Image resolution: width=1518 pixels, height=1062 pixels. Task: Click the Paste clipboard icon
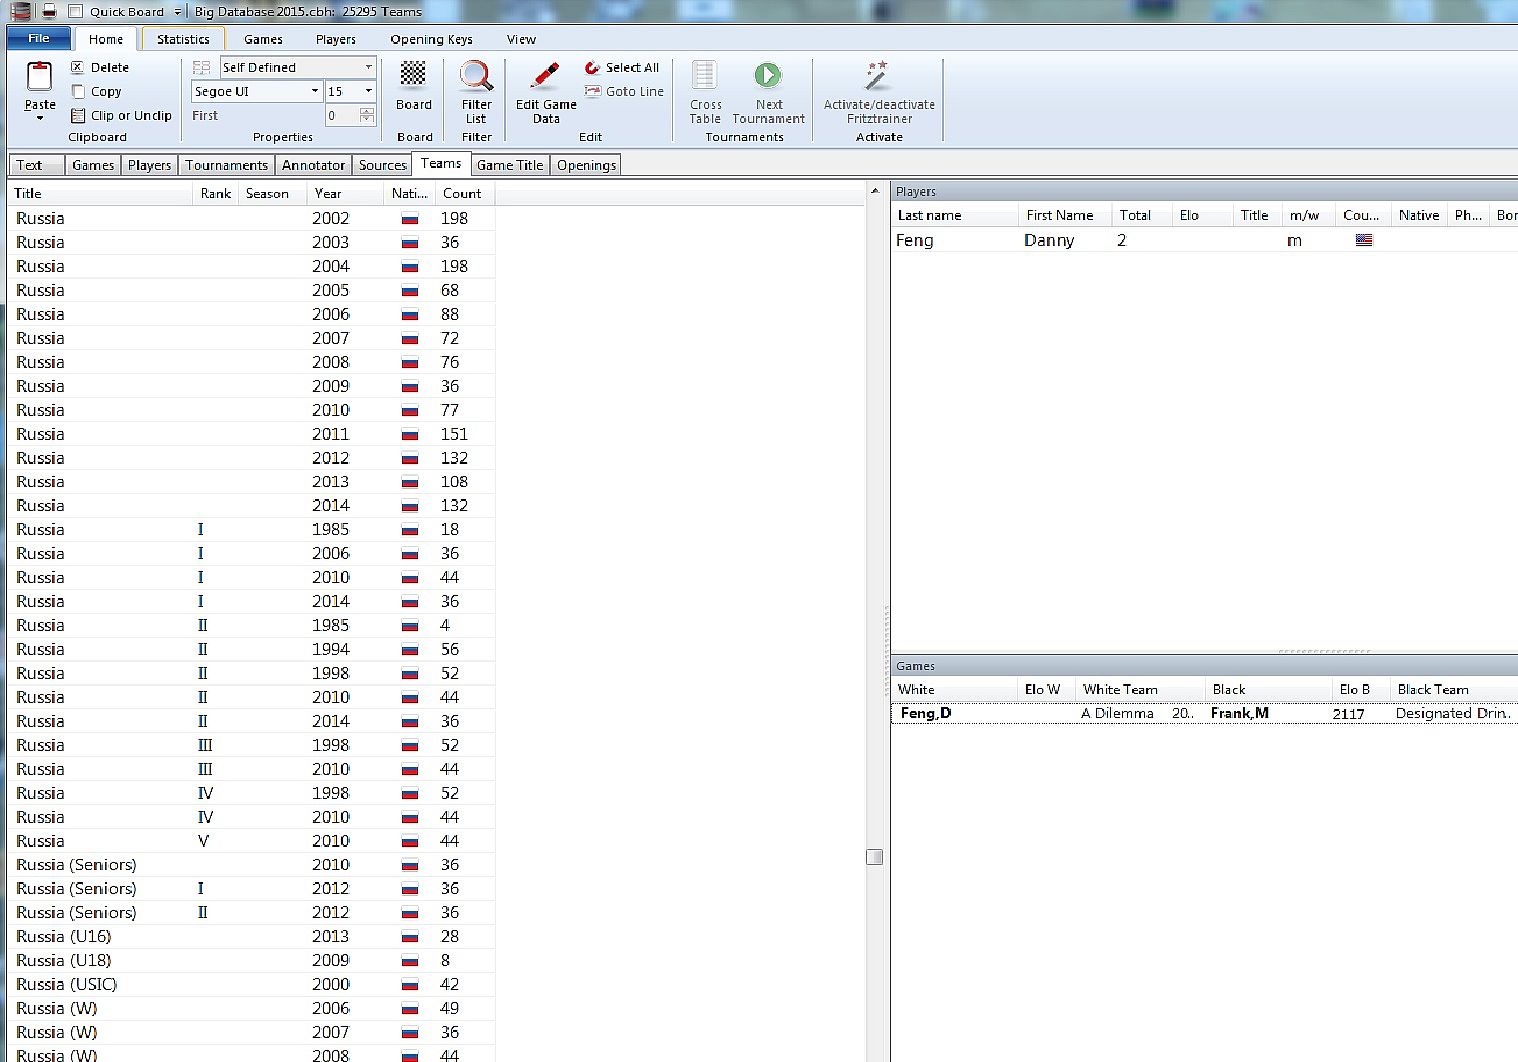(39, 77)
